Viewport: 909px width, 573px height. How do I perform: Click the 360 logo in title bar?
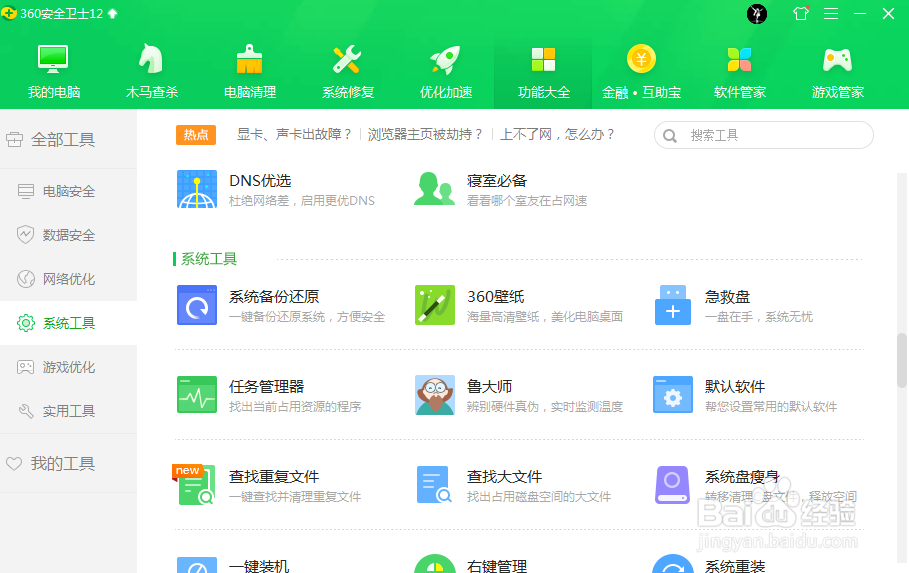(x=9, y=13)
